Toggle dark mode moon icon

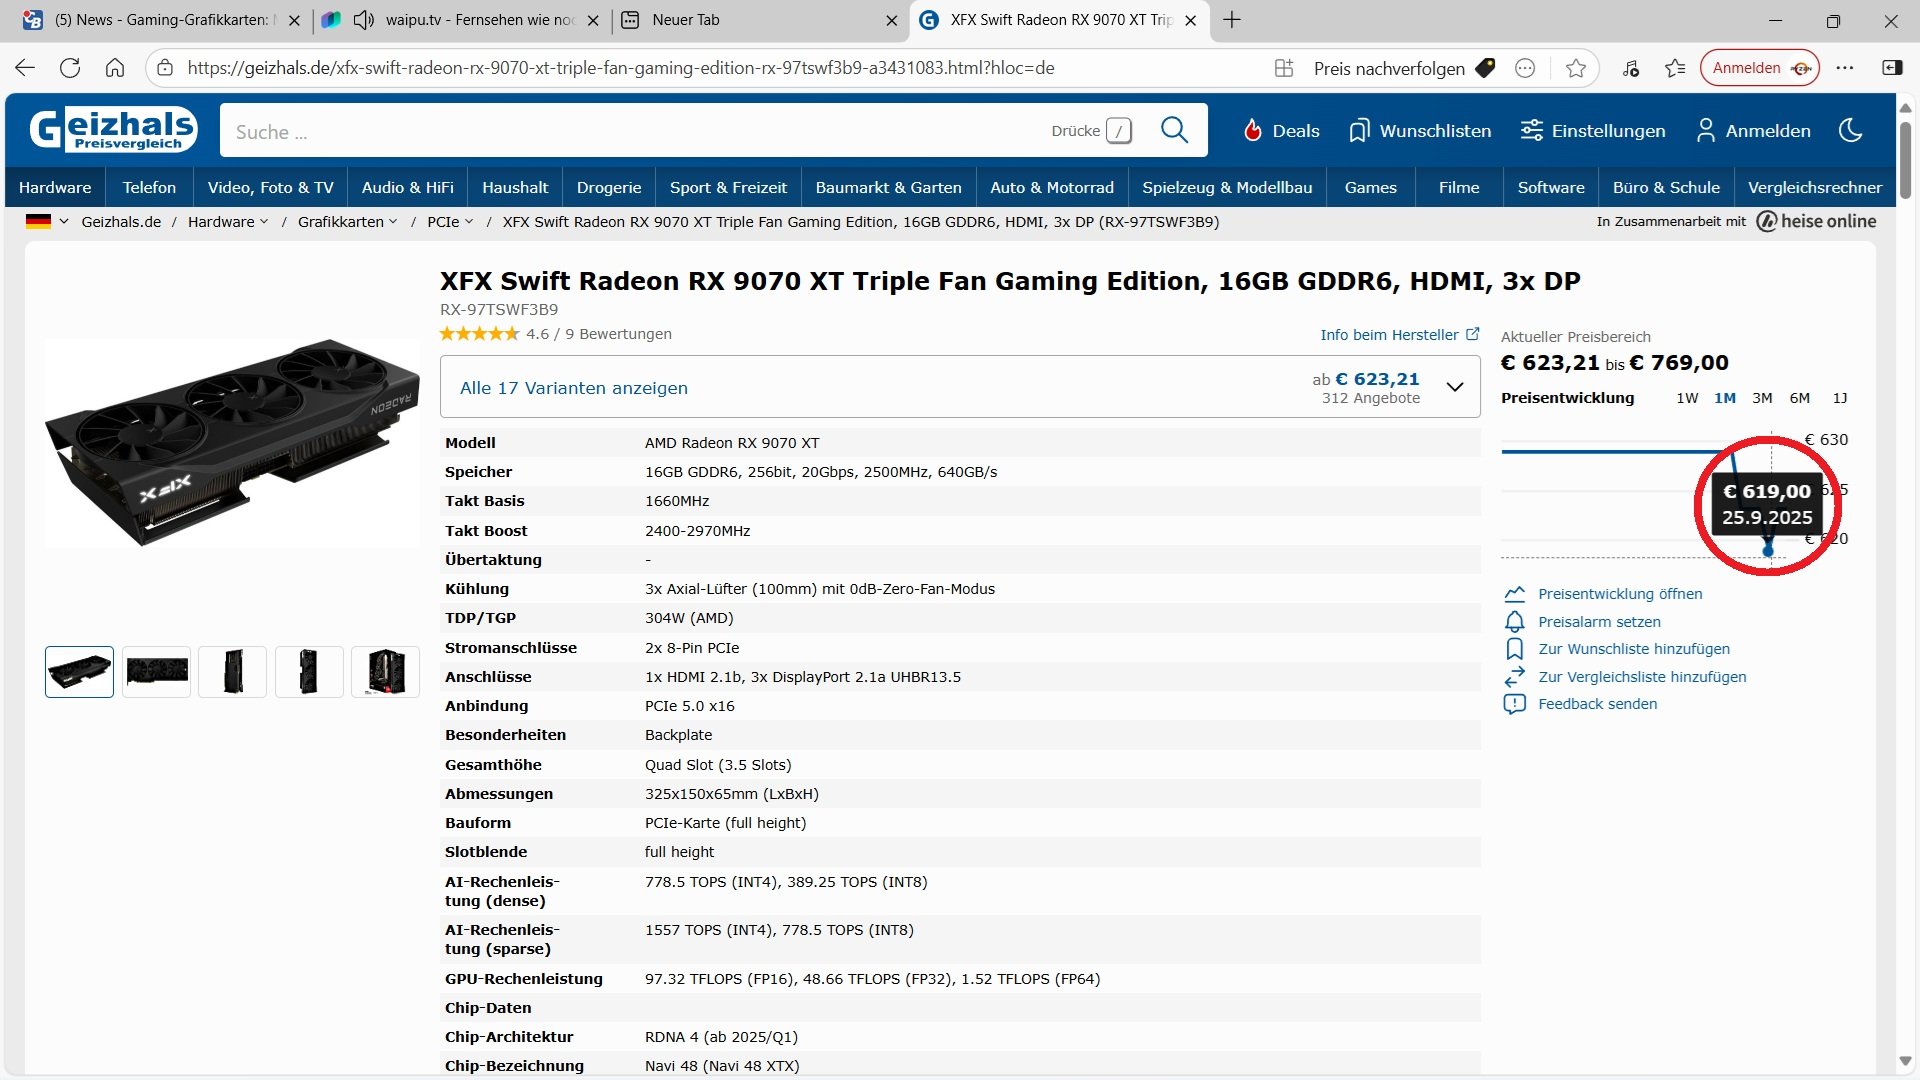pyautogui.click(x=1851, y=130)
